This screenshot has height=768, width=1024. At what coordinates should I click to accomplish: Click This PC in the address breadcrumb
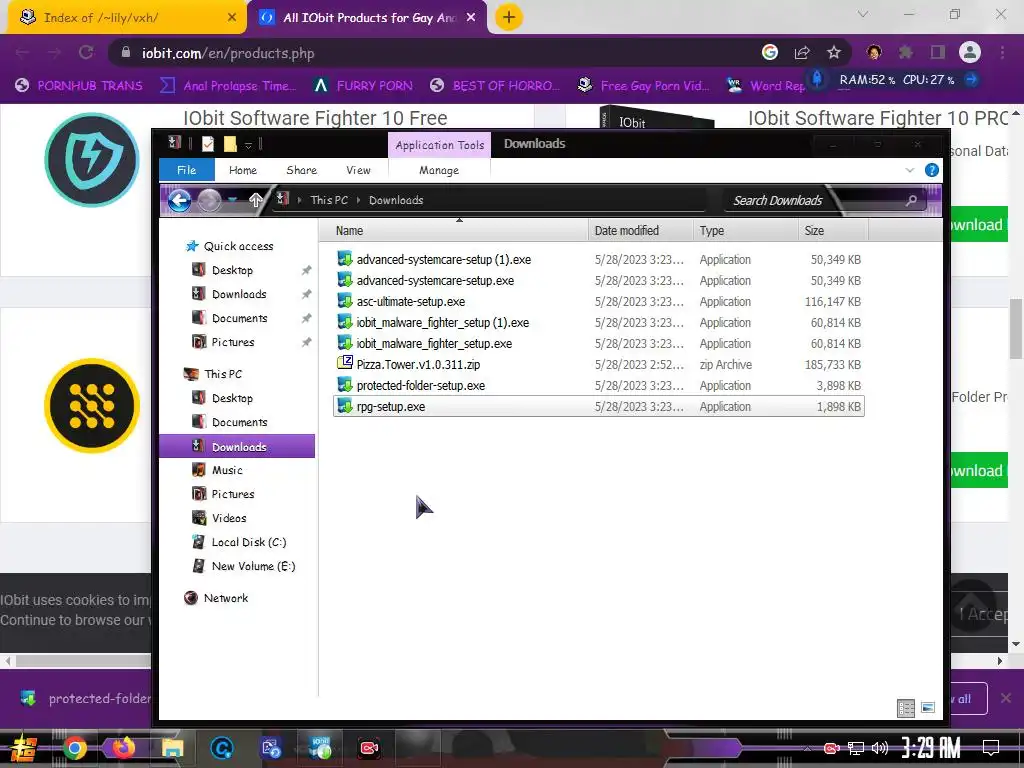[329, 200]
